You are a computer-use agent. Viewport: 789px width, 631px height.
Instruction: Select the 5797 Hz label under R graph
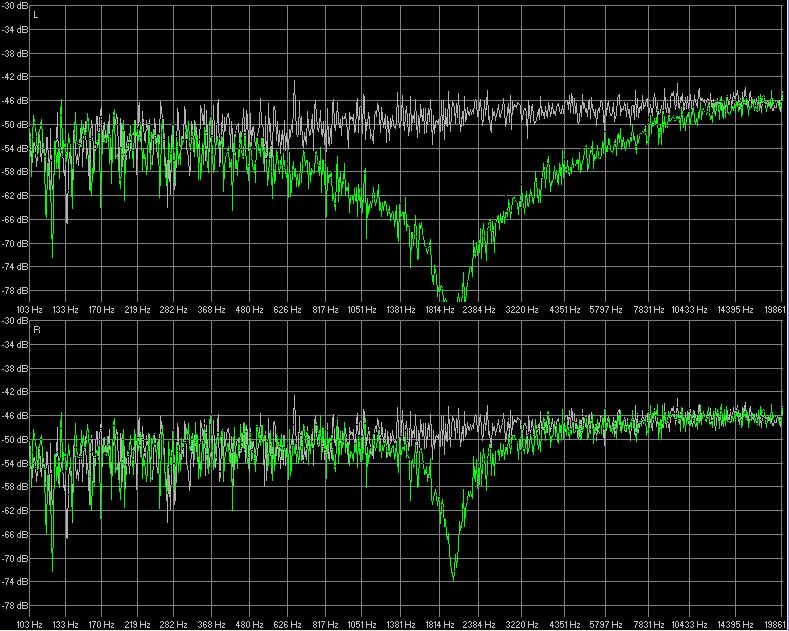[x=606, y=625]
